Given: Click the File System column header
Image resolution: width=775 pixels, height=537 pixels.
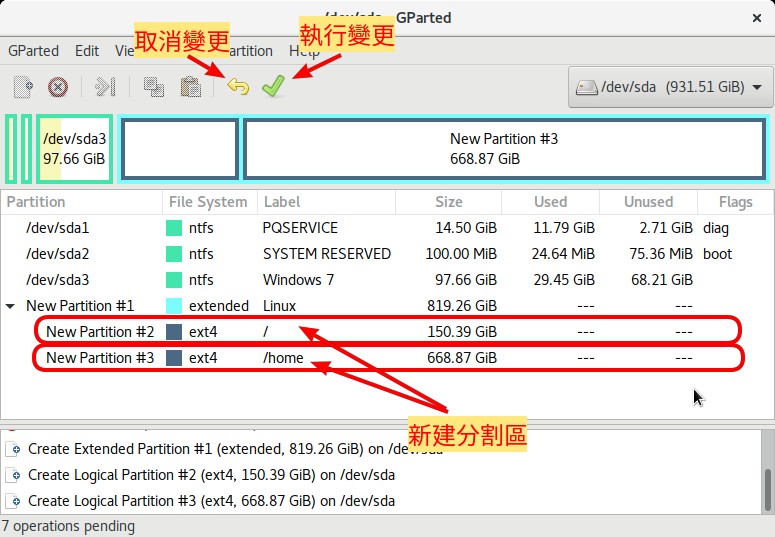Looking at the screenshot, I should (208, 202).
